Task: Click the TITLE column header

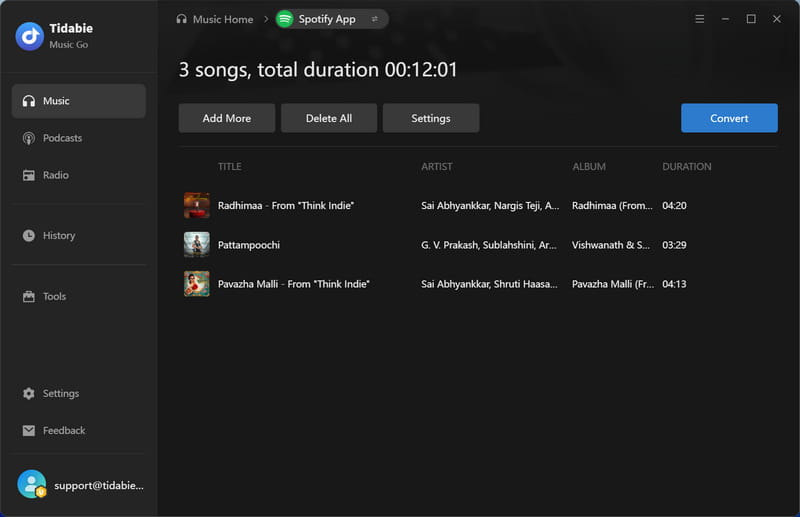Action: pos(230,166)
